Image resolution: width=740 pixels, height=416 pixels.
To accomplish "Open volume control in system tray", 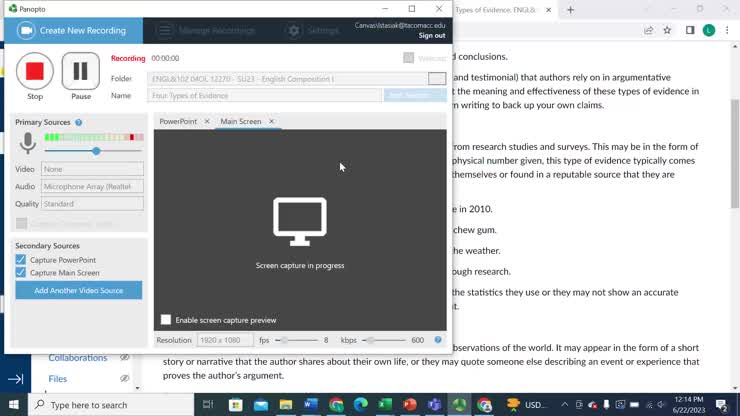I will click(661, 405).
